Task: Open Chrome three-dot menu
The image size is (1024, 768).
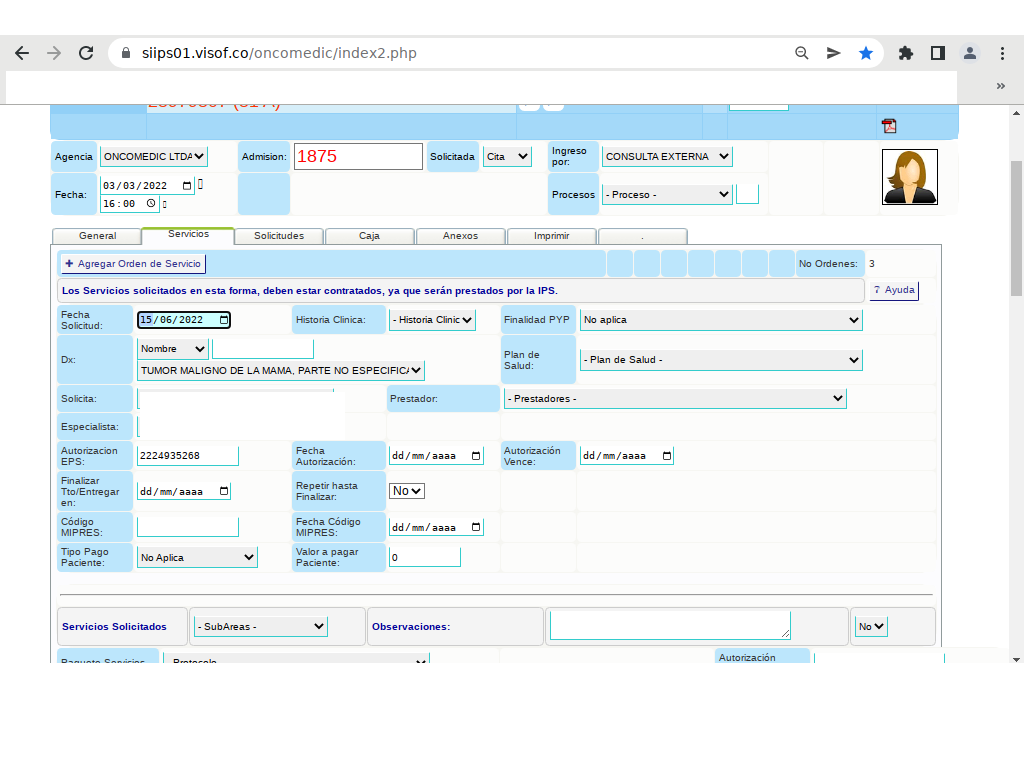Action: click(1002, 53)
